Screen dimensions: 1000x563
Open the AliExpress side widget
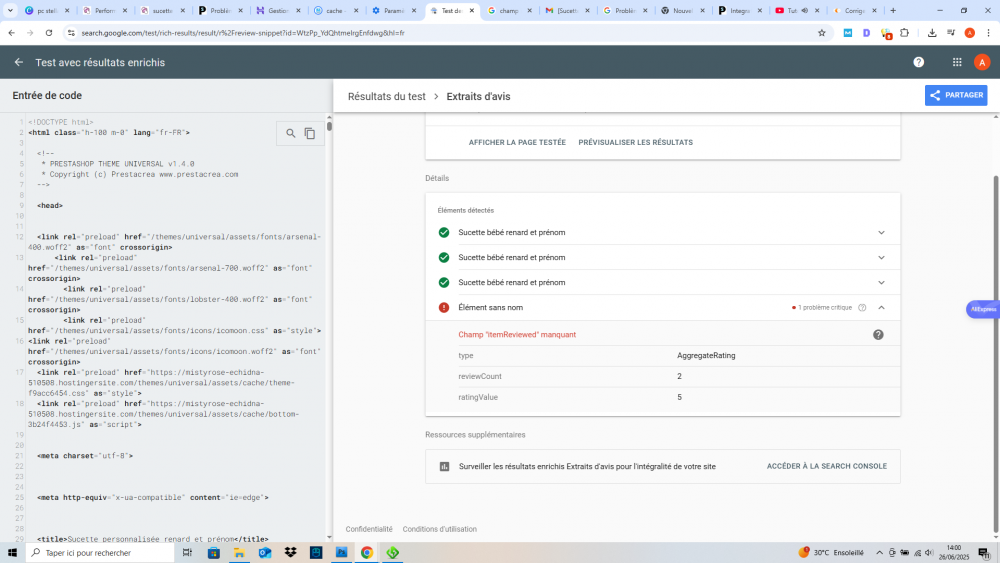tap(983, 309)
